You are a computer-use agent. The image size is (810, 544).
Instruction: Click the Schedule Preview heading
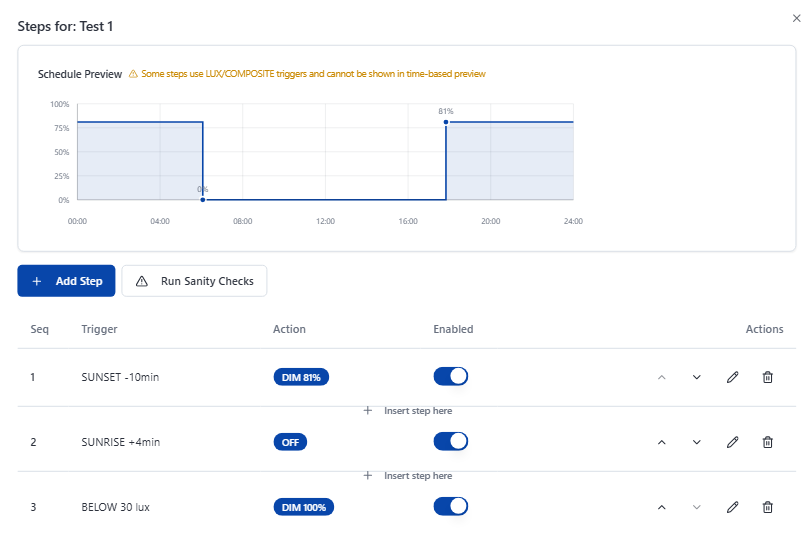point(80,74)
